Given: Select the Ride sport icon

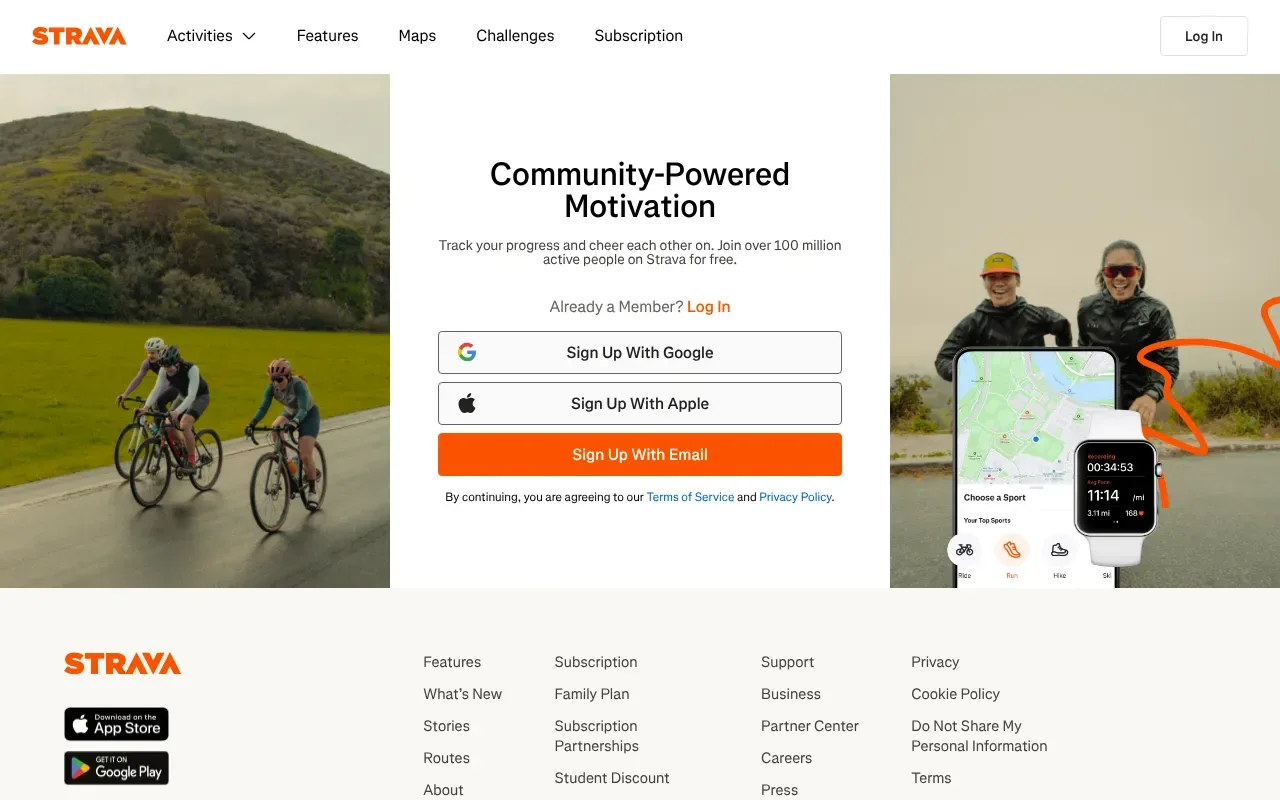Looking at the screenshot, I should (964, 549).
